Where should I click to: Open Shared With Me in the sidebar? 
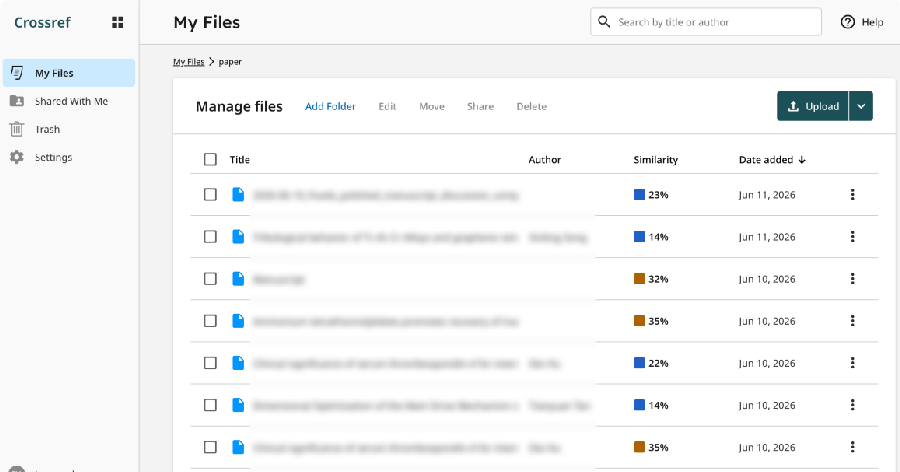pyautogui.click(x=71, y=101)
